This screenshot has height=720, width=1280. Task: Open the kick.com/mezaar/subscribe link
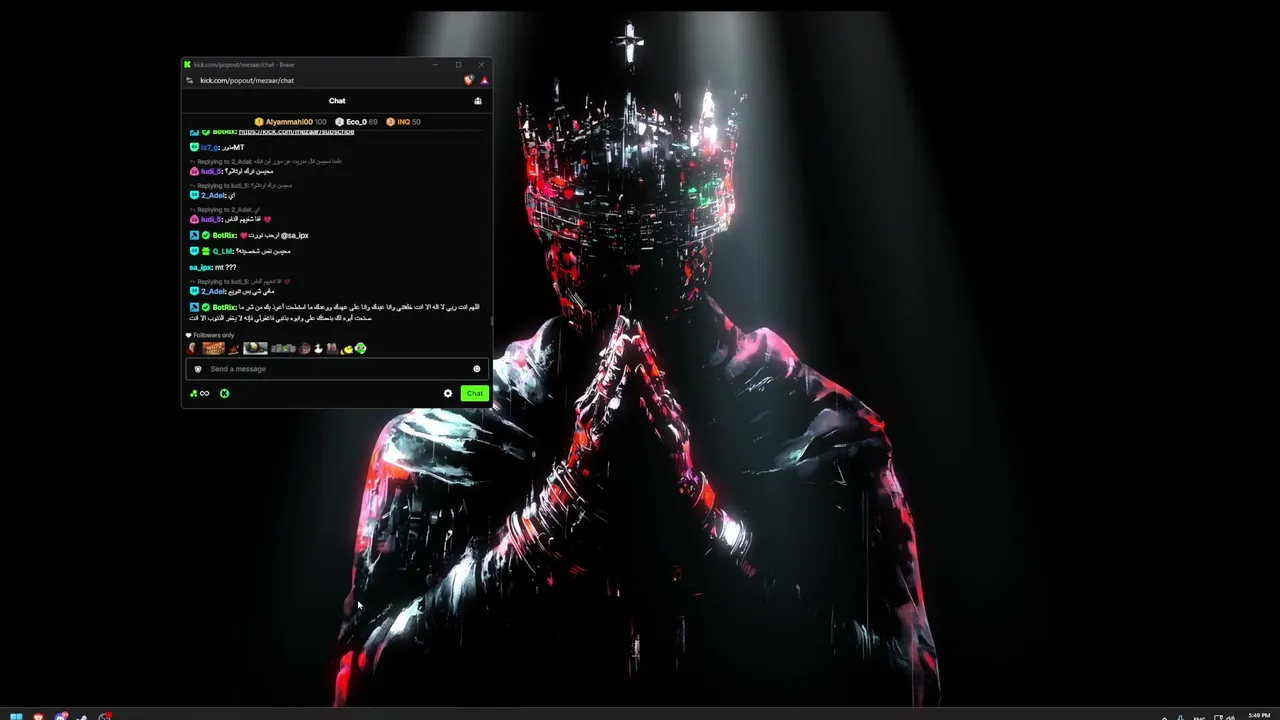click(296, 132)
